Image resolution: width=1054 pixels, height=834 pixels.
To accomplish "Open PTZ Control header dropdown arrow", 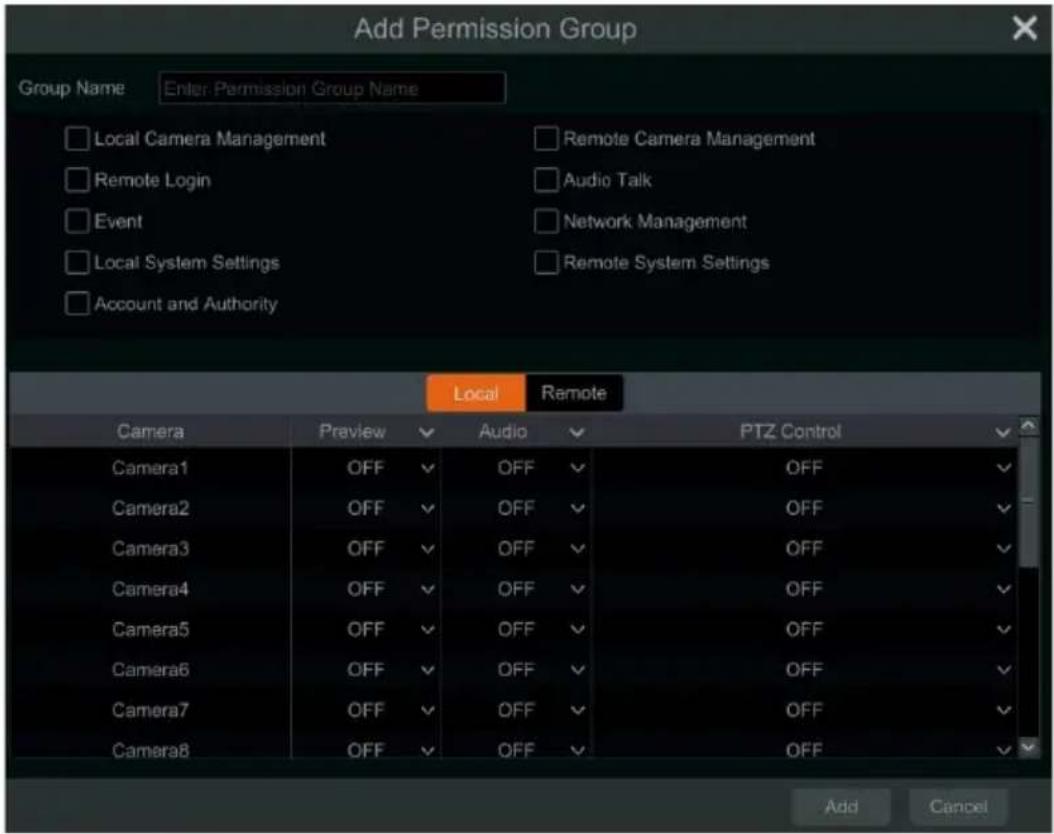I will (1003, 432).
